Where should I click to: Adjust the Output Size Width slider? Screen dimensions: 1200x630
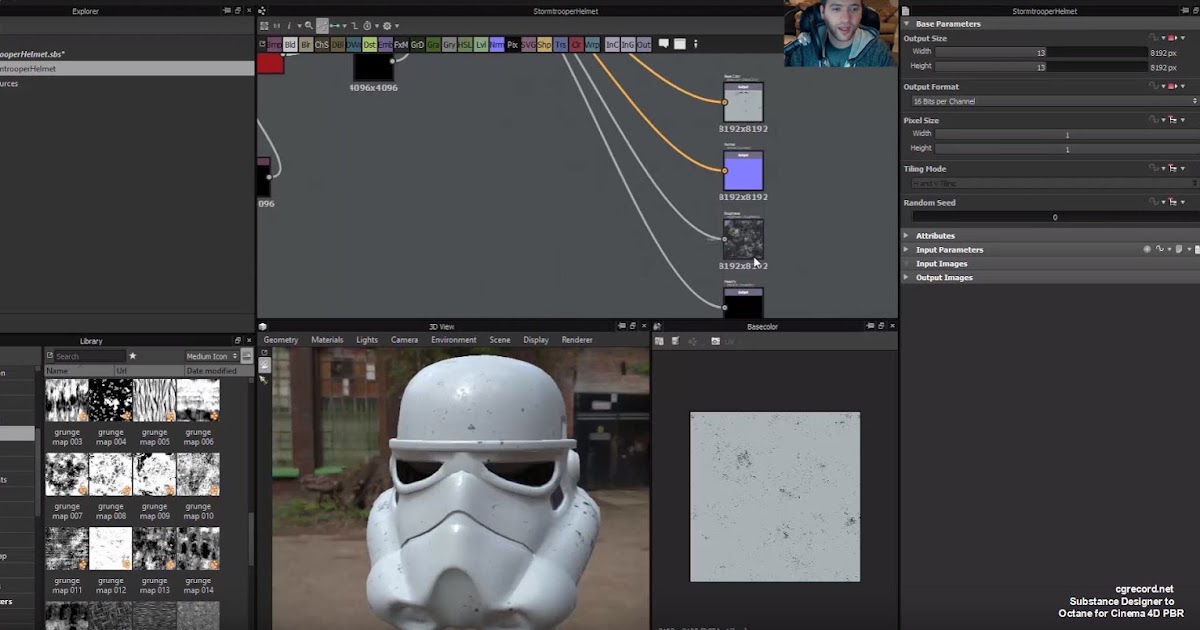tap(1041, 52)
